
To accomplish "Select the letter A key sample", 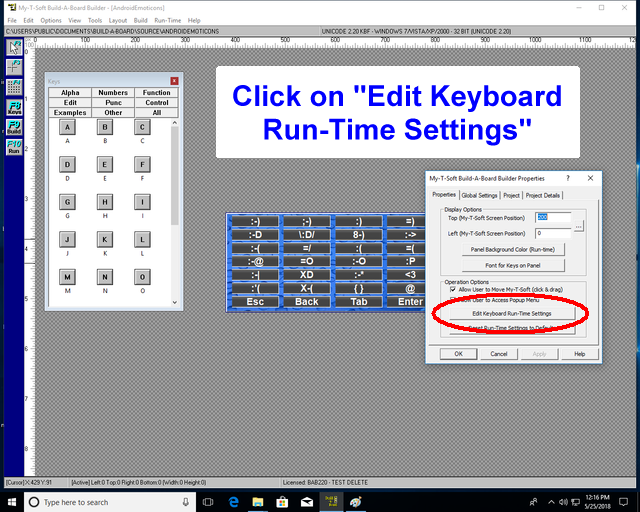I will point(67,128).
